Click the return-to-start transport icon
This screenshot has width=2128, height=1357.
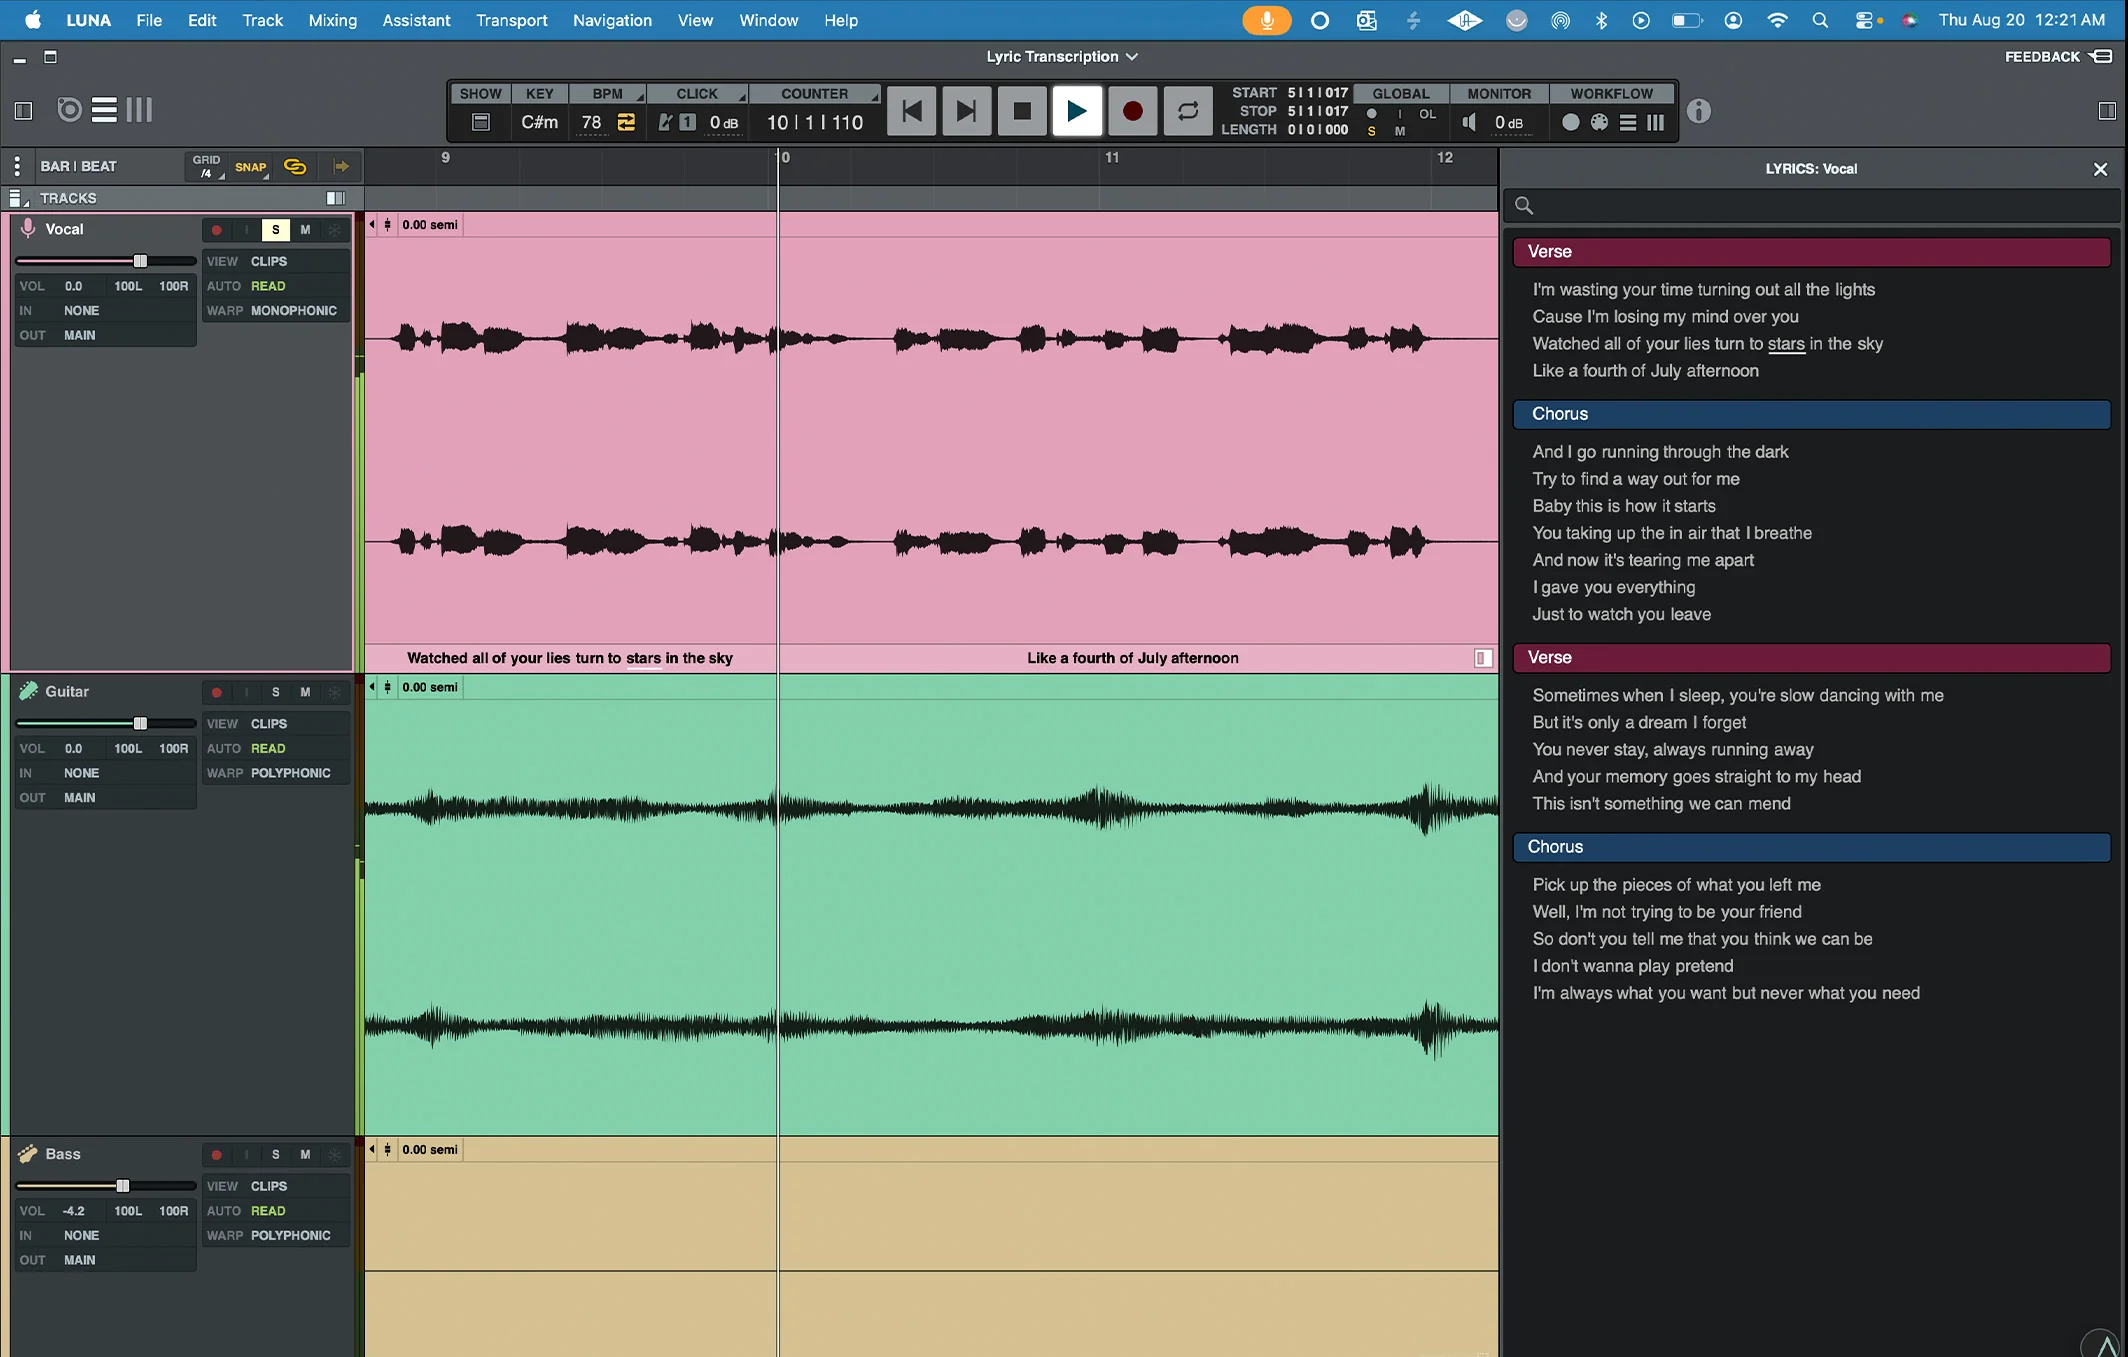point(912,111)
